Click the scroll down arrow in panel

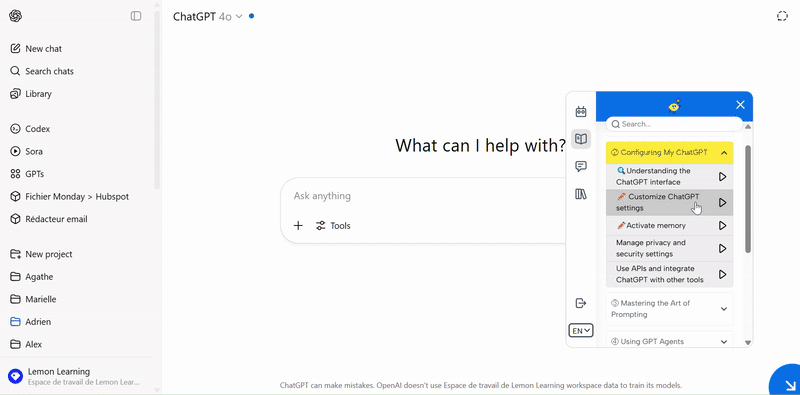point(748,343)
